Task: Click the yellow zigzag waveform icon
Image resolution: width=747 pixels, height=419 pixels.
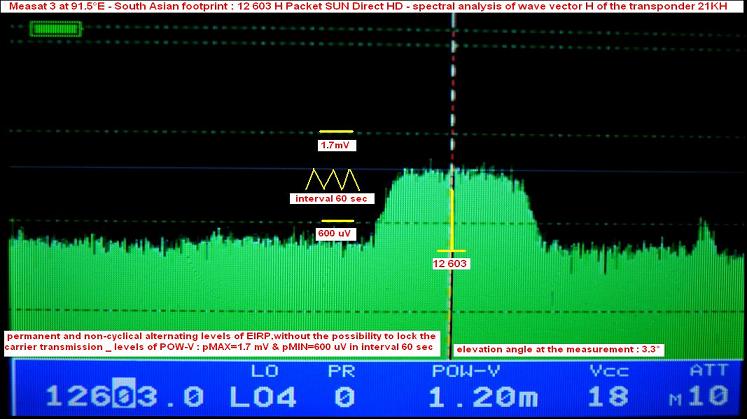Action: [336, 181]
